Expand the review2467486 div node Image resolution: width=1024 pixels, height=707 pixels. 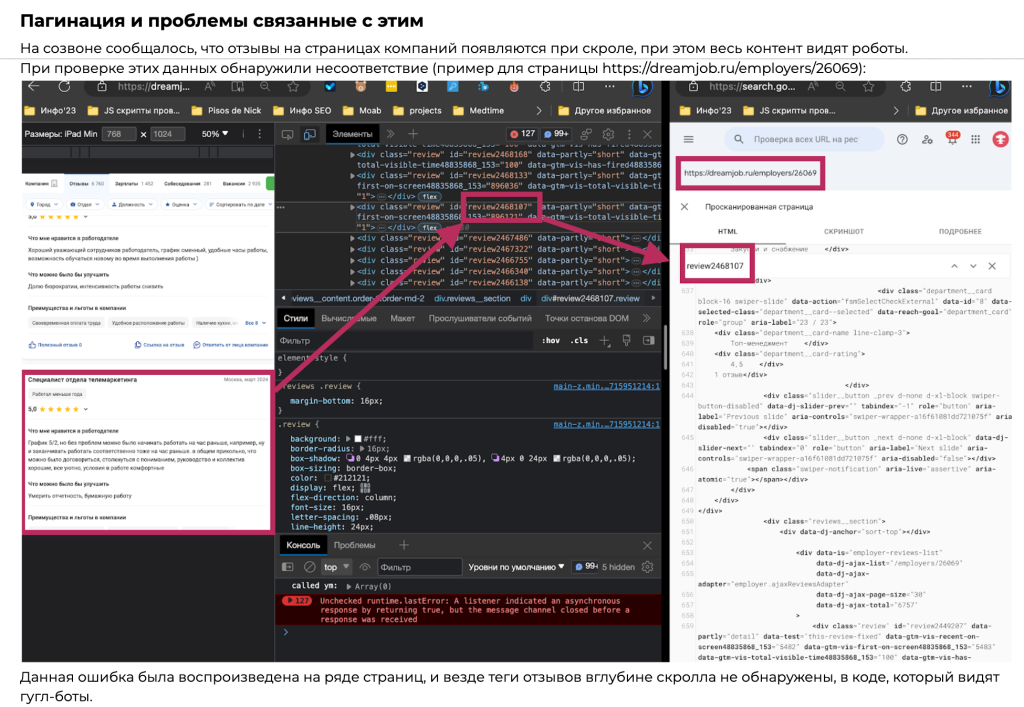click(x=353, y=238)
